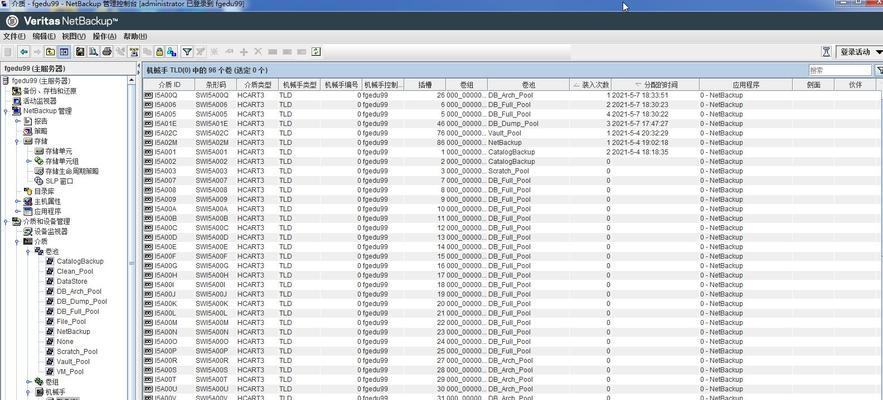This screenshot has width=883, height=400.
Task: Select media row I5A02M
Action: (510, 143)
